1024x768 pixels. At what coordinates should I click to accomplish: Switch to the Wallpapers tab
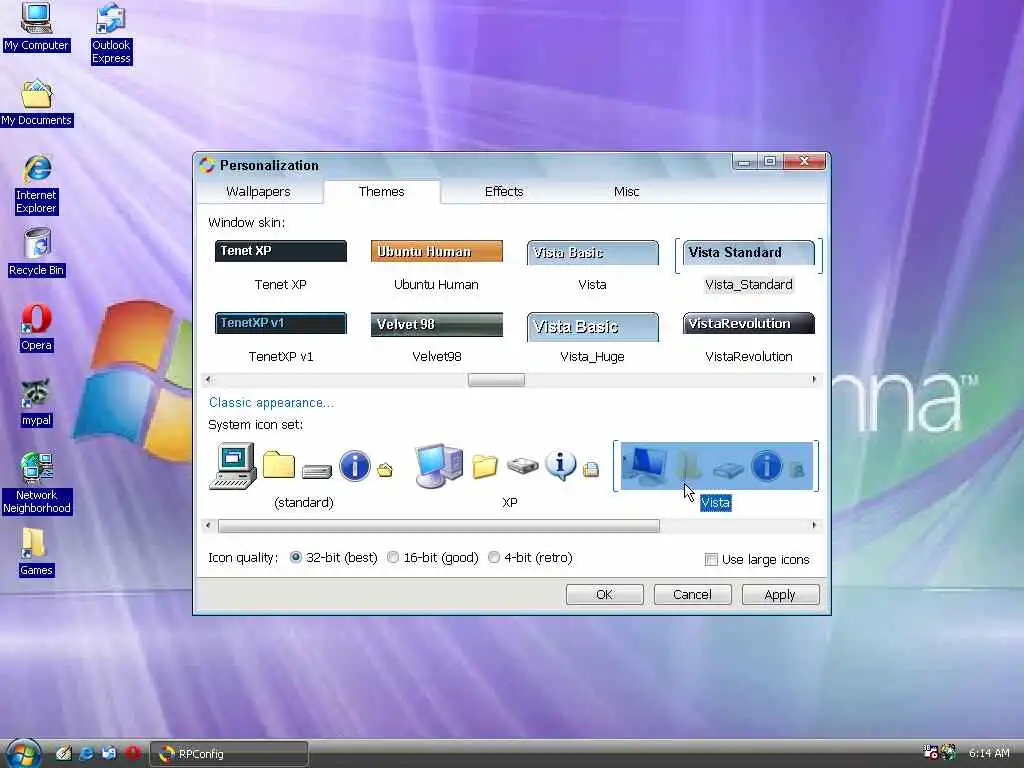[x=258, y=191]
